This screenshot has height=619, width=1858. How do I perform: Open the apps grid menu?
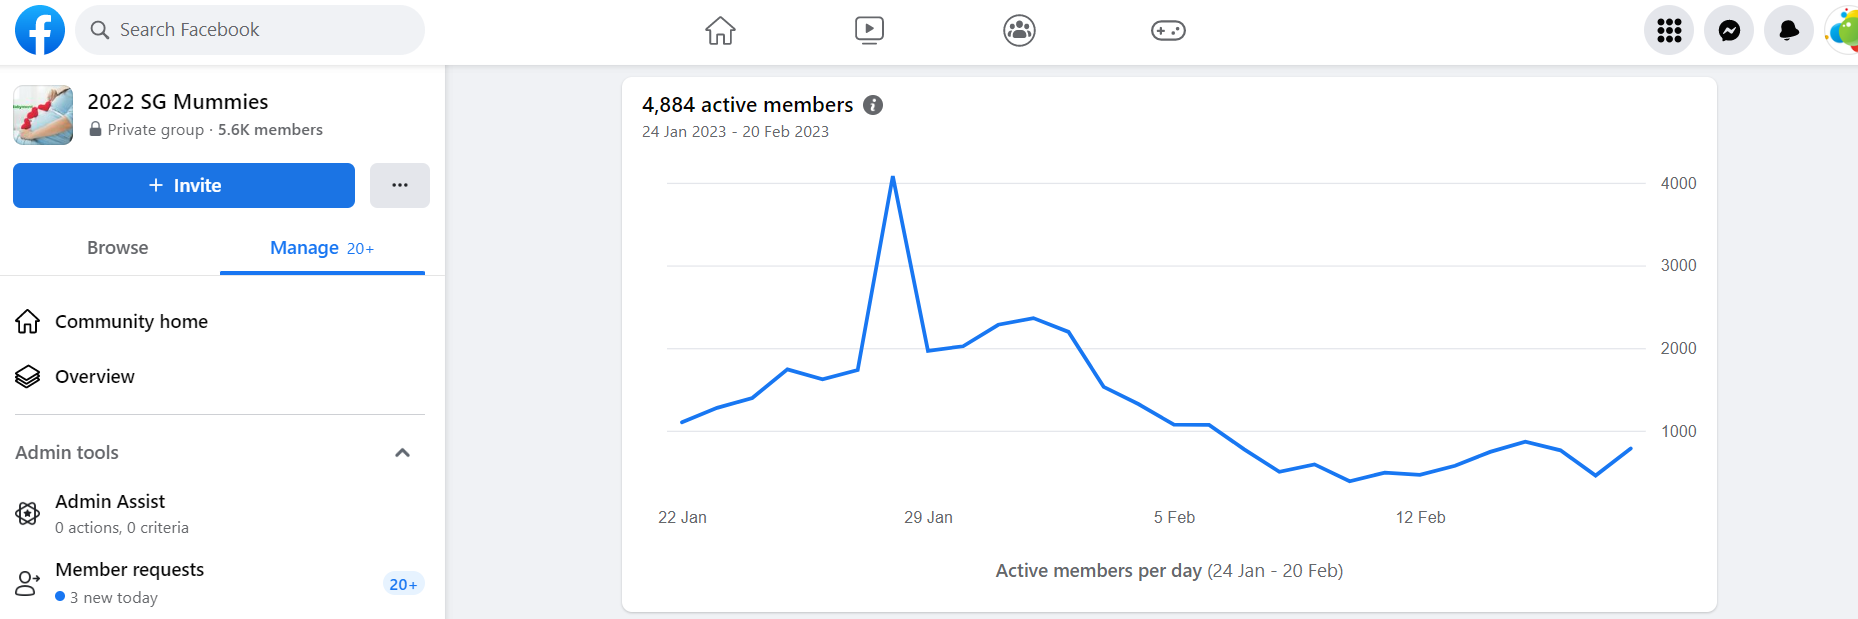click(1669, 31)
